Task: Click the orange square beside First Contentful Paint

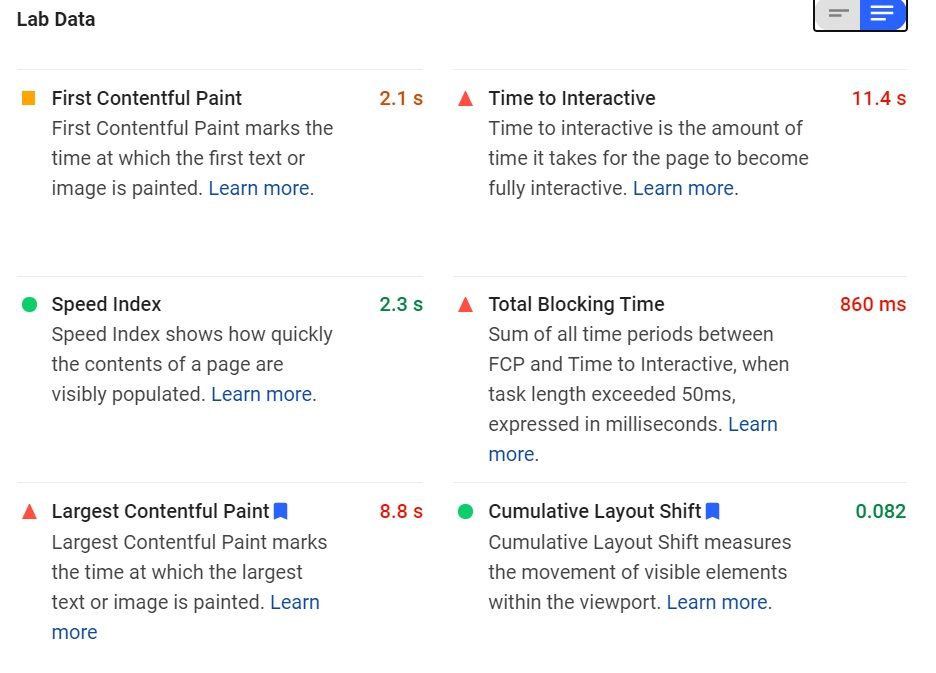Action: coord(29,98)
